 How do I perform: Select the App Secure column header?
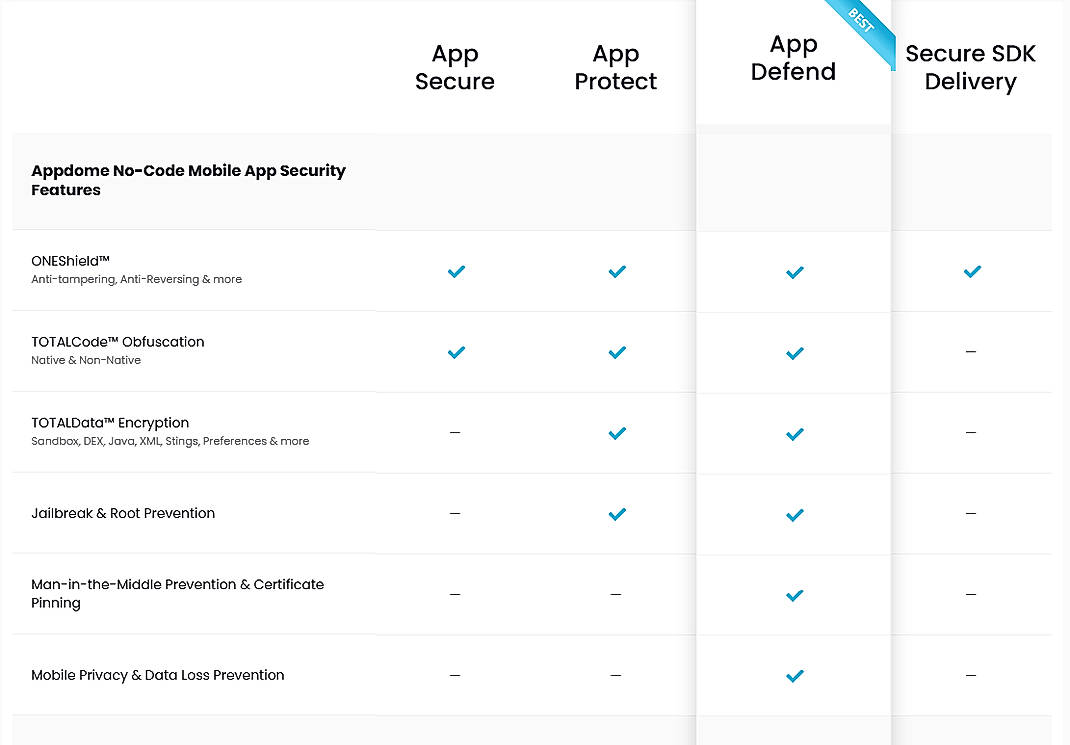click(455, 68)
